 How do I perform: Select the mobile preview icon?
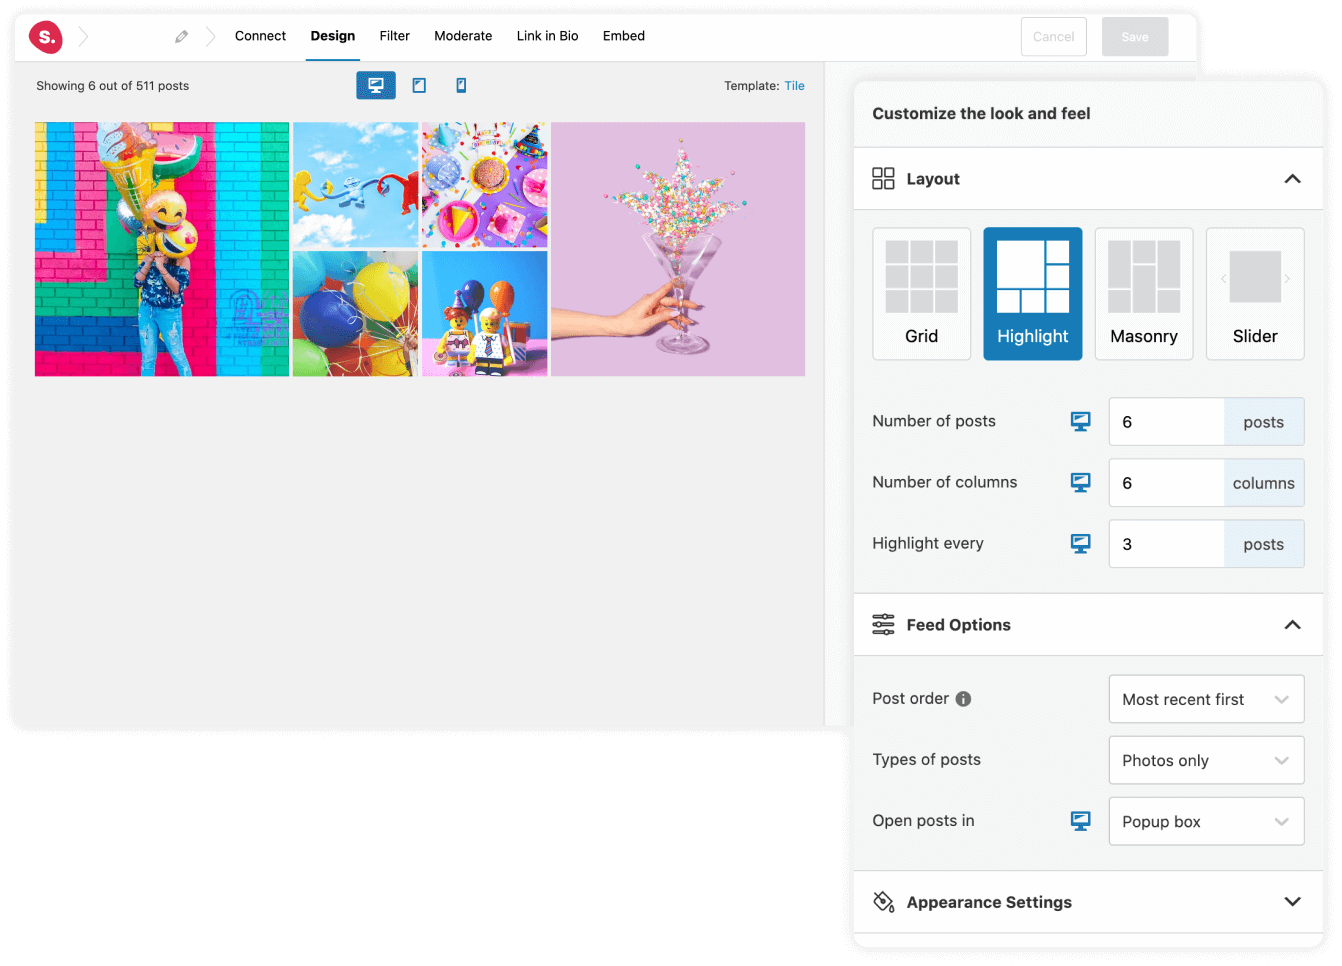(461, 86)
